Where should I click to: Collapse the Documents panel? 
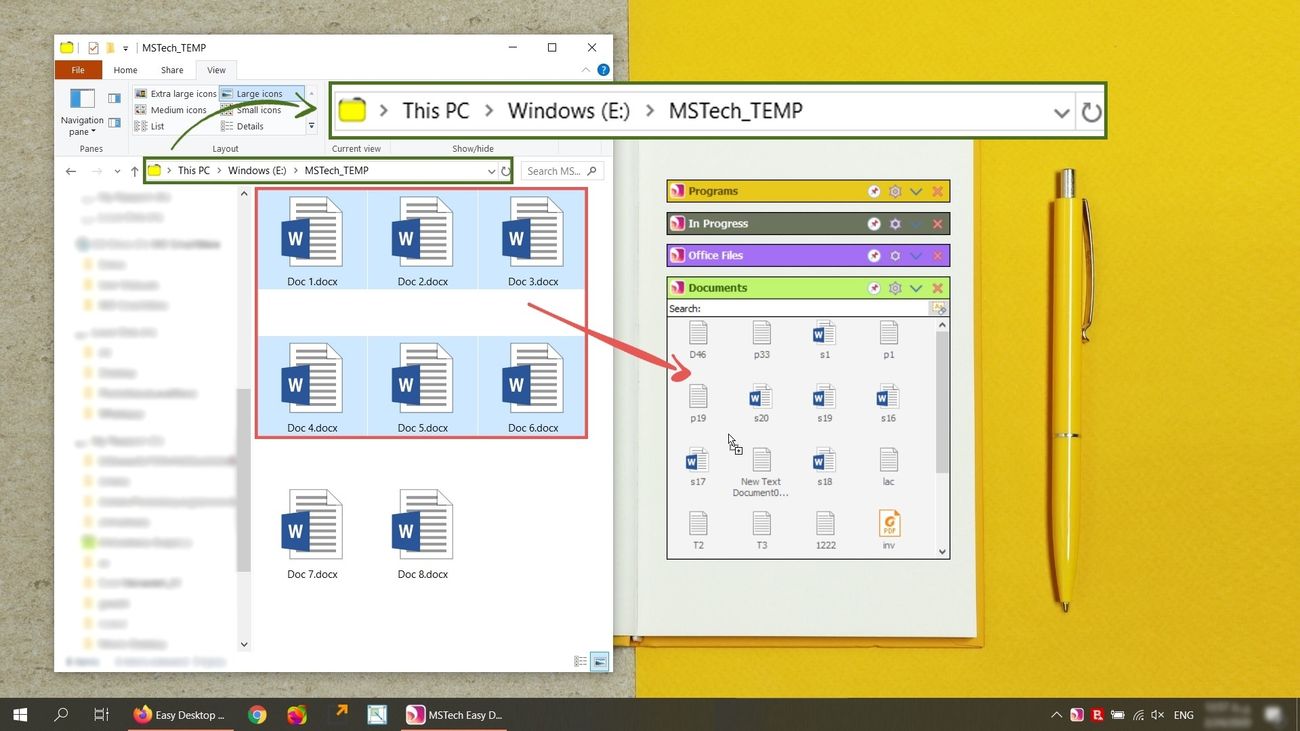coord(916,288)
